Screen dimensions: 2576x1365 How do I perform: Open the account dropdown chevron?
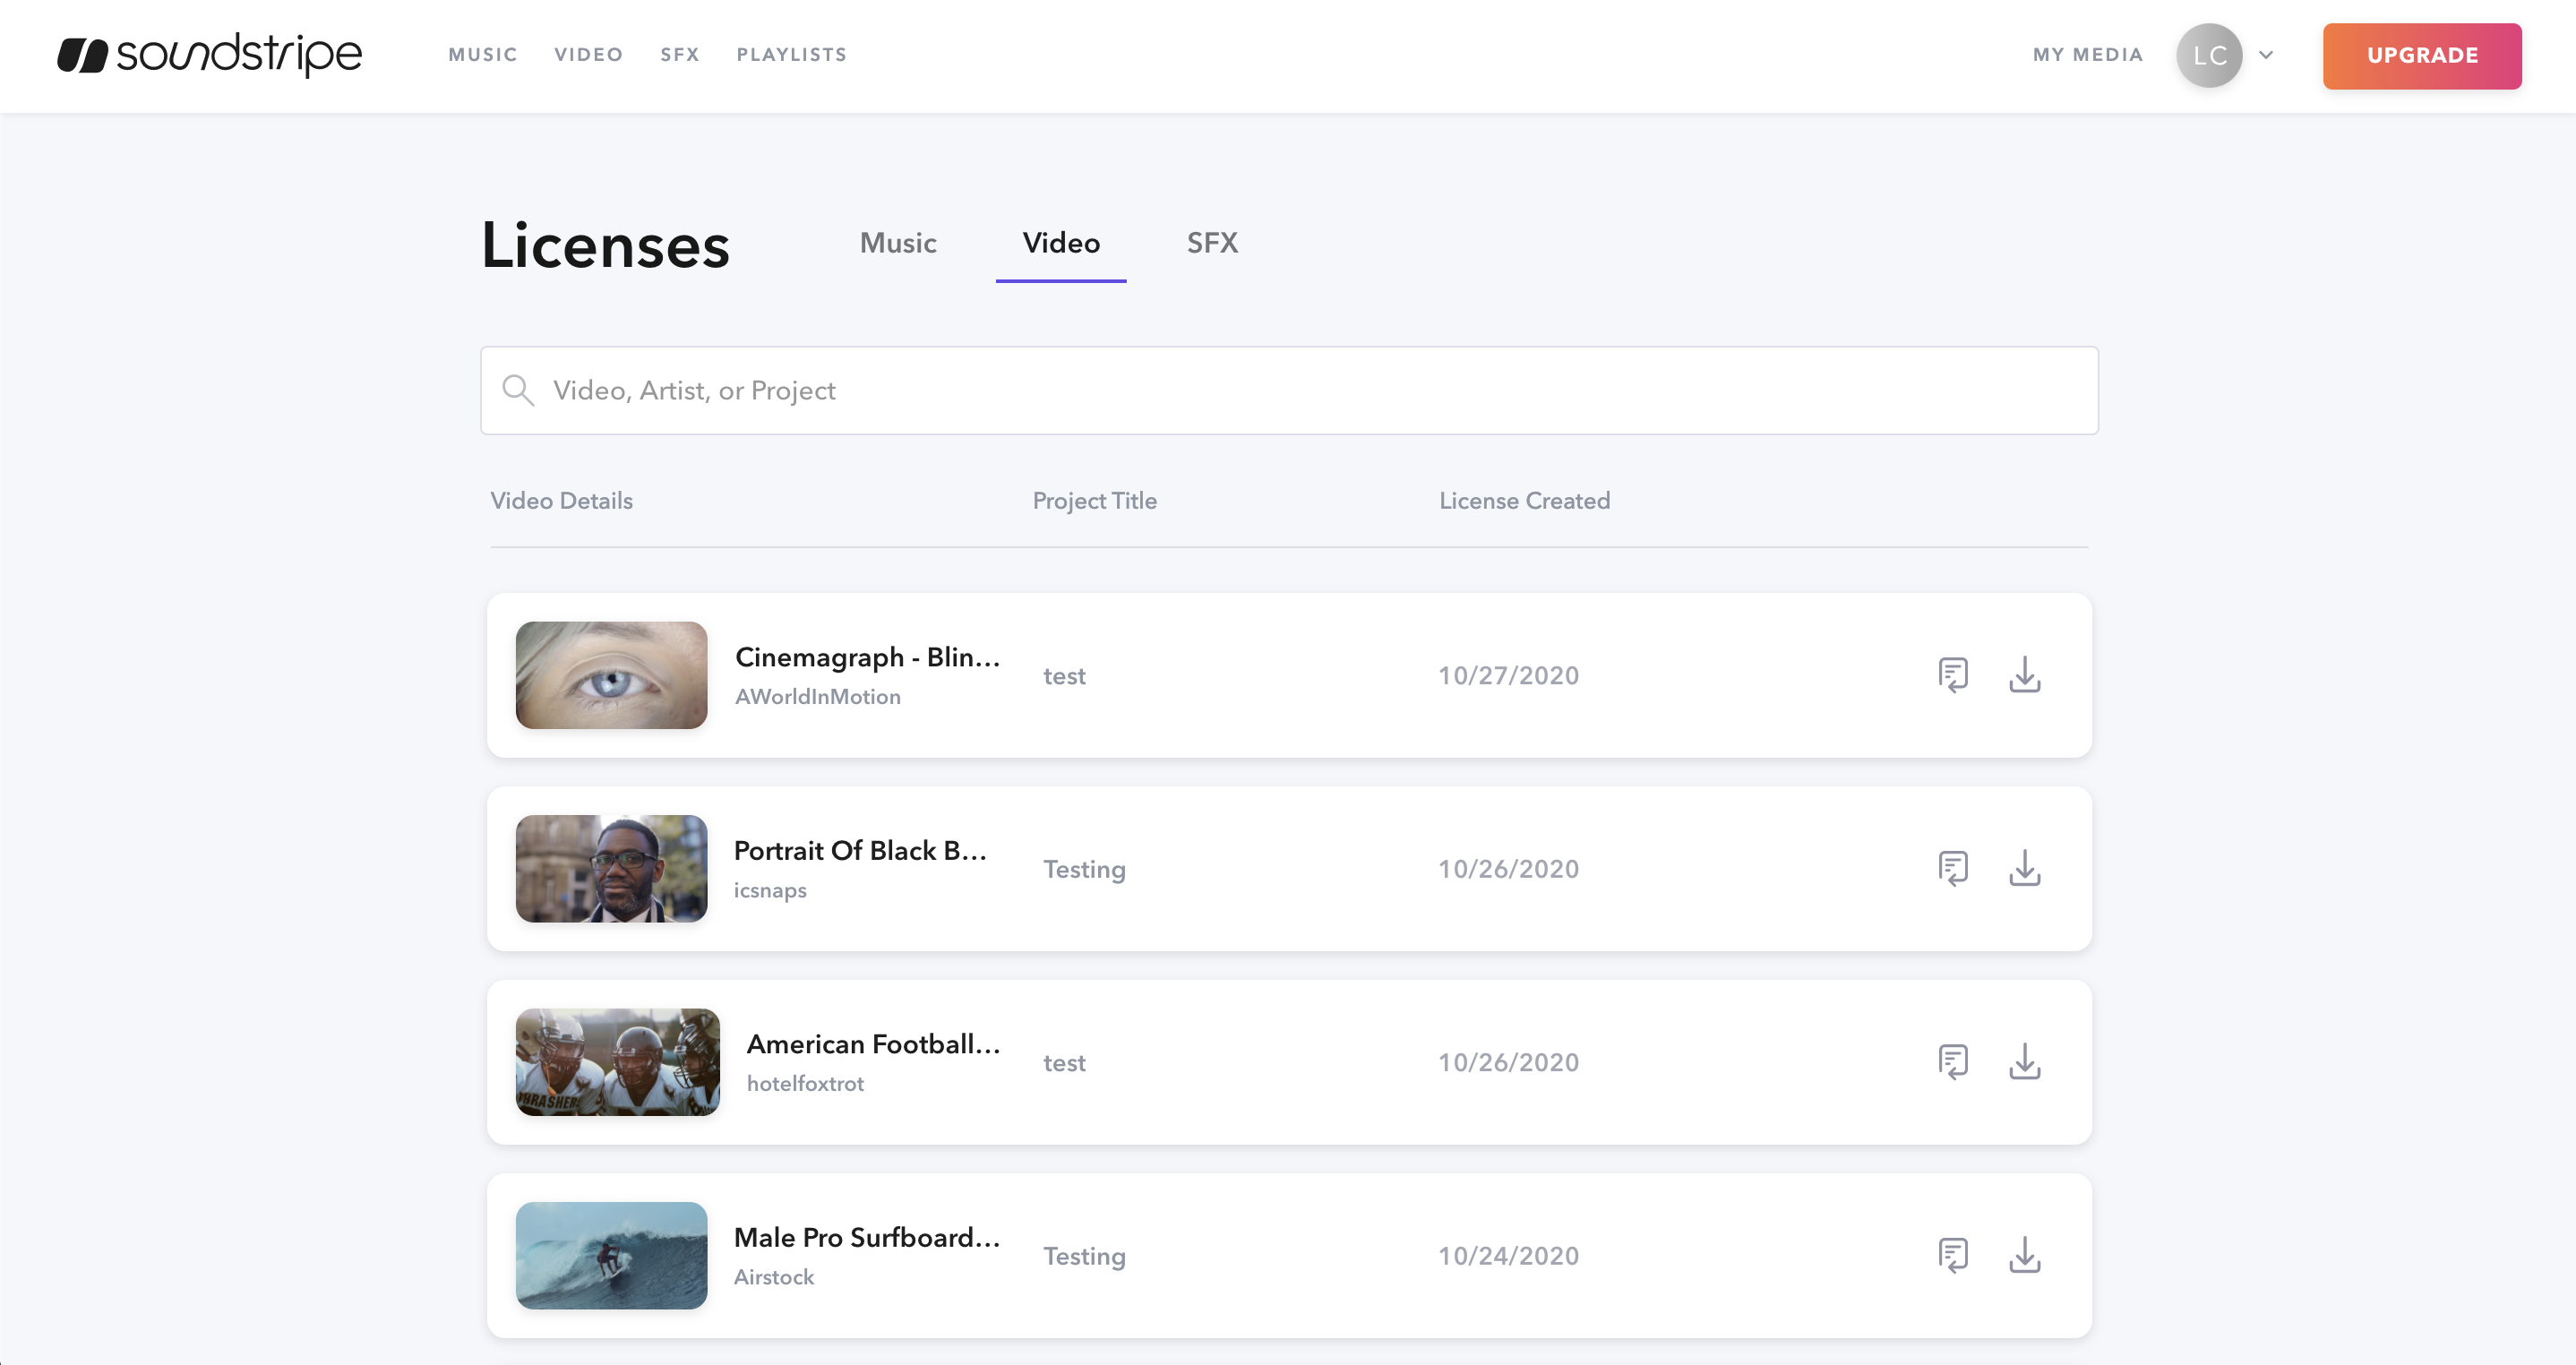[x=2266, y=56]
